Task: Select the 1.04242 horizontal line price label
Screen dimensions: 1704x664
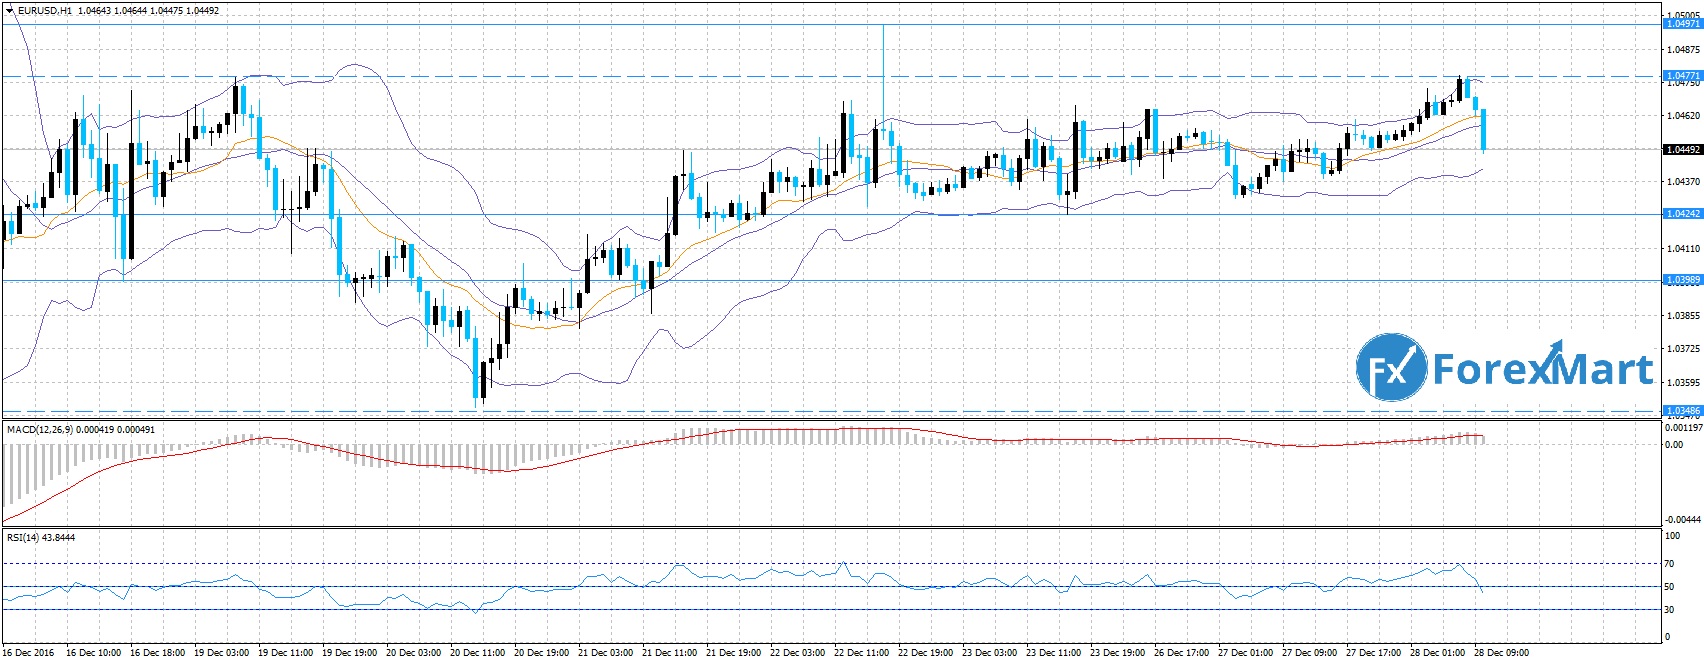Action: 1682,214
